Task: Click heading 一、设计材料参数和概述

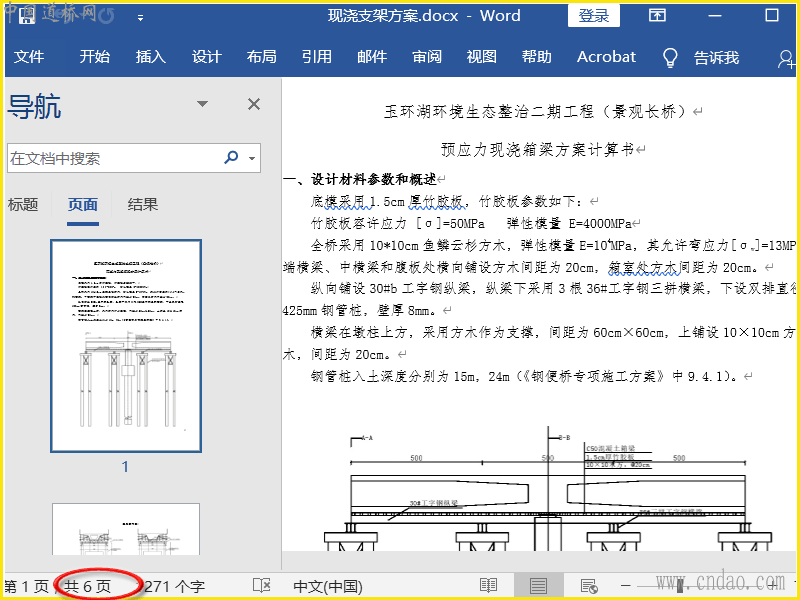Action: (x=360, y=179)
